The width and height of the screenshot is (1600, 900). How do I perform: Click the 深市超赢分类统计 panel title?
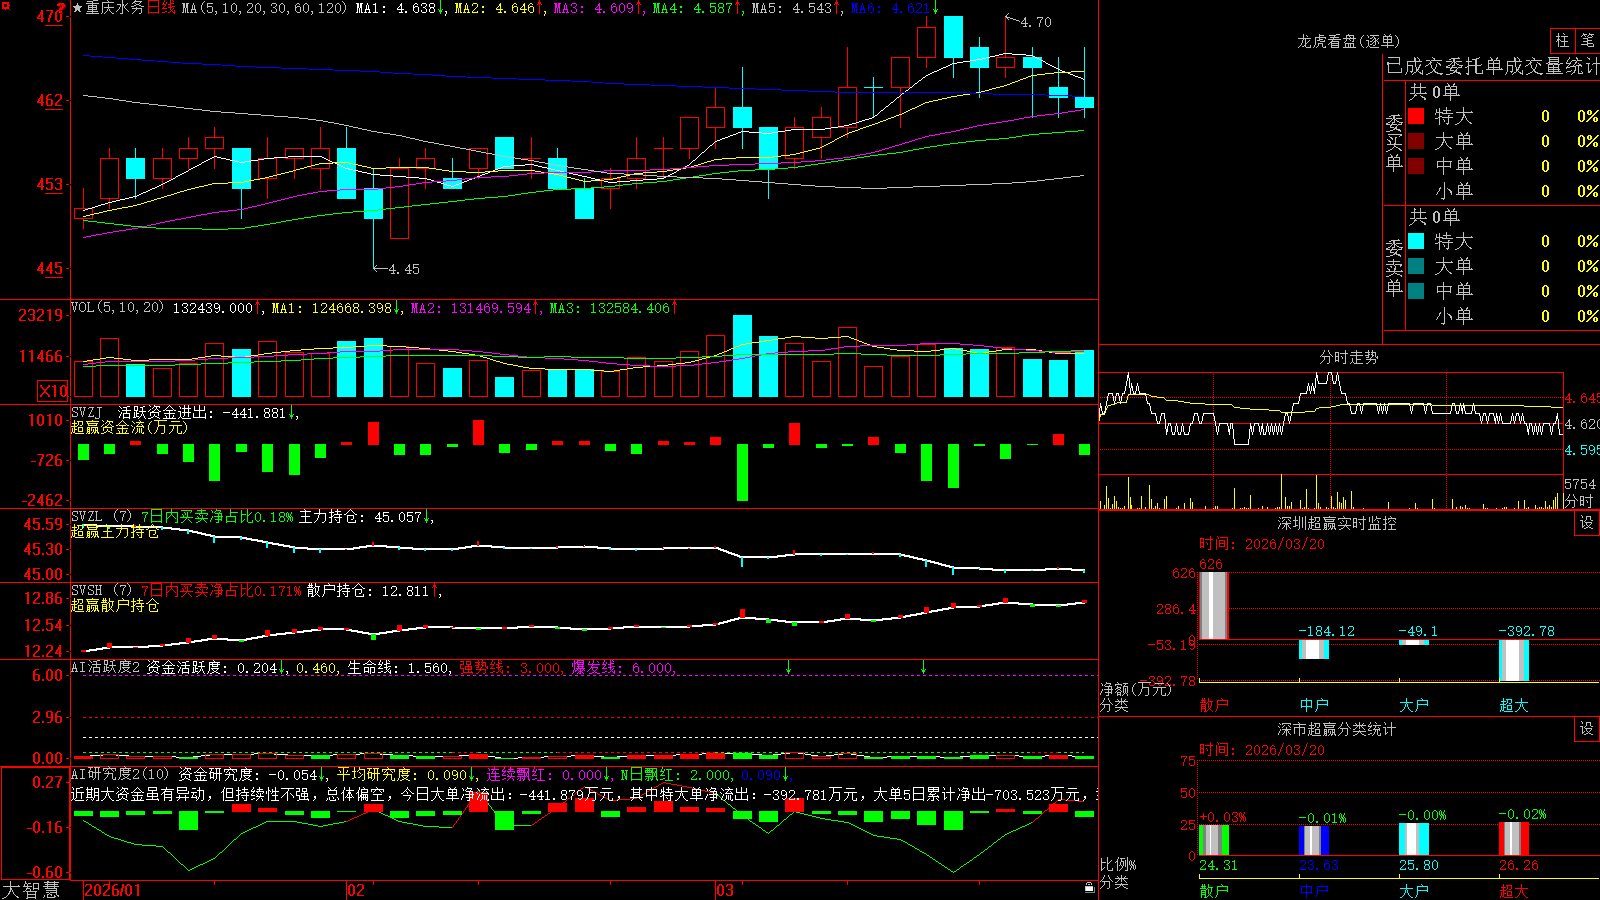pos(1336,729)
